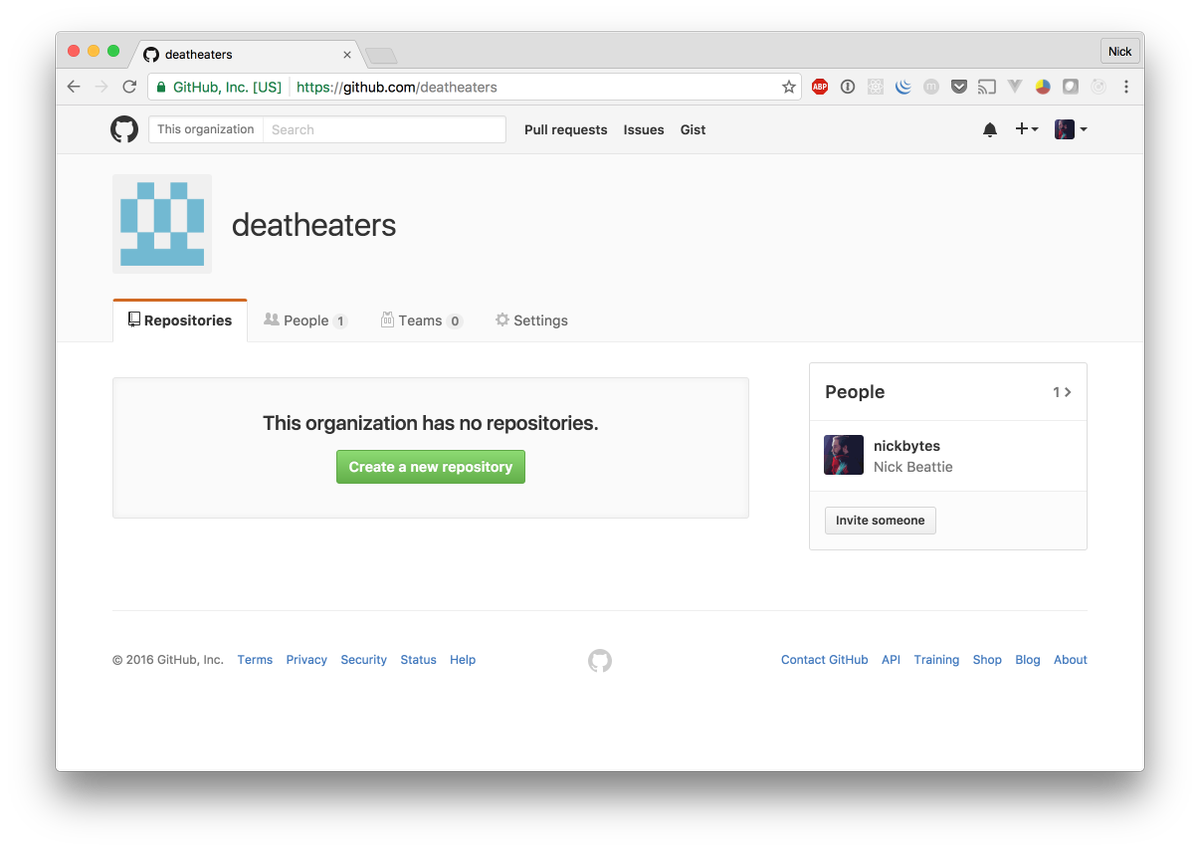Click the faded circular target extension icon
Screen dimensions: 1200x851
(x=1098, y=87)
